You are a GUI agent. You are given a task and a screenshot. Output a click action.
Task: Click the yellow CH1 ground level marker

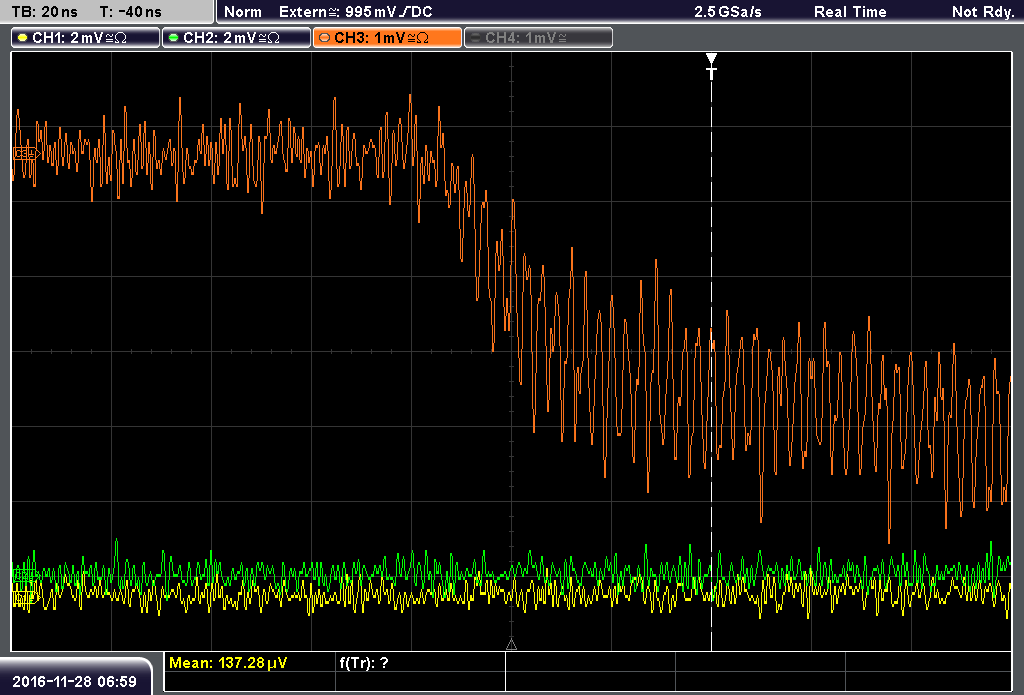coord(25,596)
